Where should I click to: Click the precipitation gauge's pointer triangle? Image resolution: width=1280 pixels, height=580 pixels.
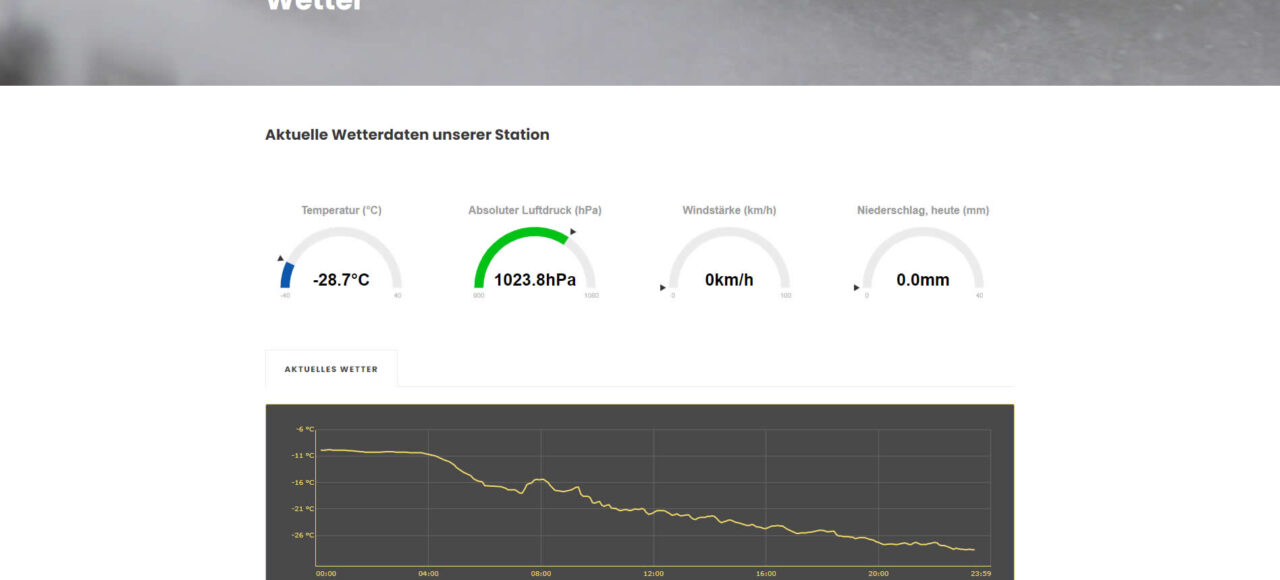click(x=856, y=288)
